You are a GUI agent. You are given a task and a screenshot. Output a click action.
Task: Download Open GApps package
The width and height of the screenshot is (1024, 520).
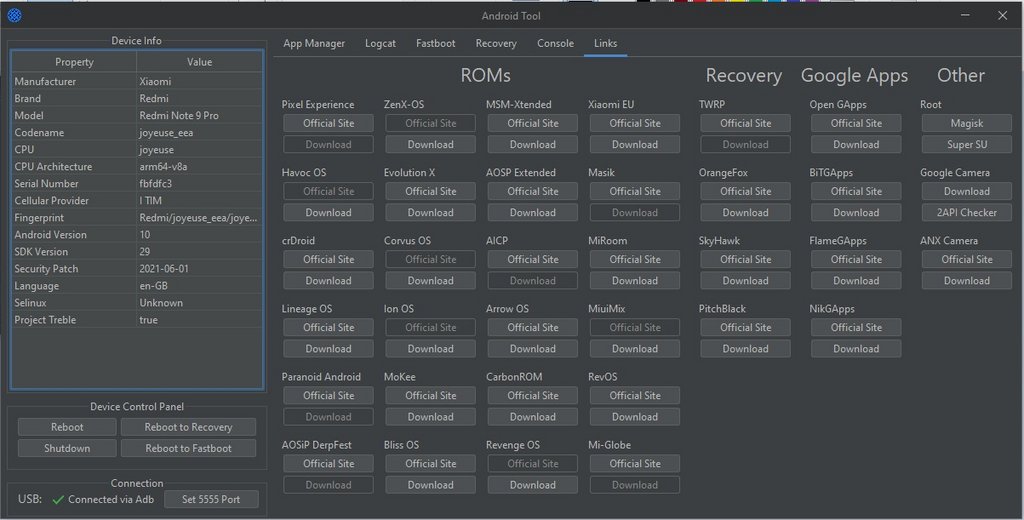point(856,144)
